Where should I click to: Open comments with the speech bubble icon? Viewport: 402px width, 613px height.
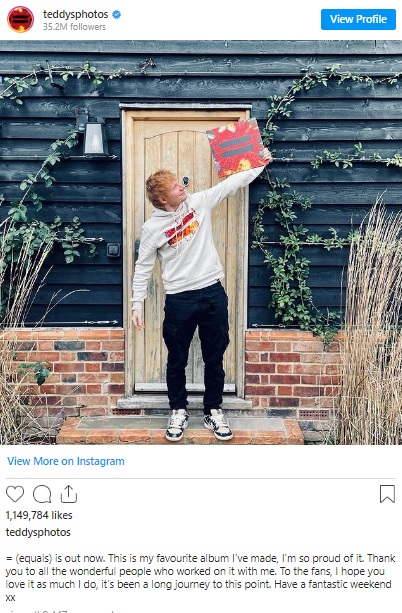pyautogui.click(x=42, y=494)
